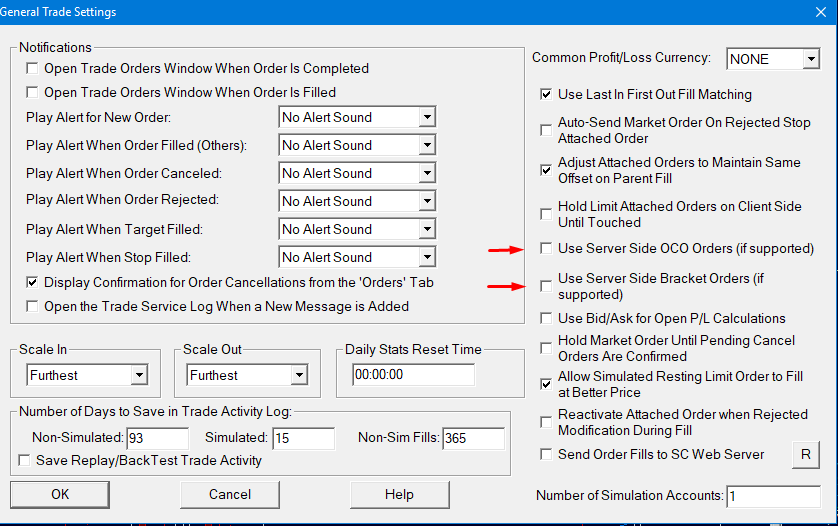Click the R reset button
The image size is (838, 526).
[805, 455]
